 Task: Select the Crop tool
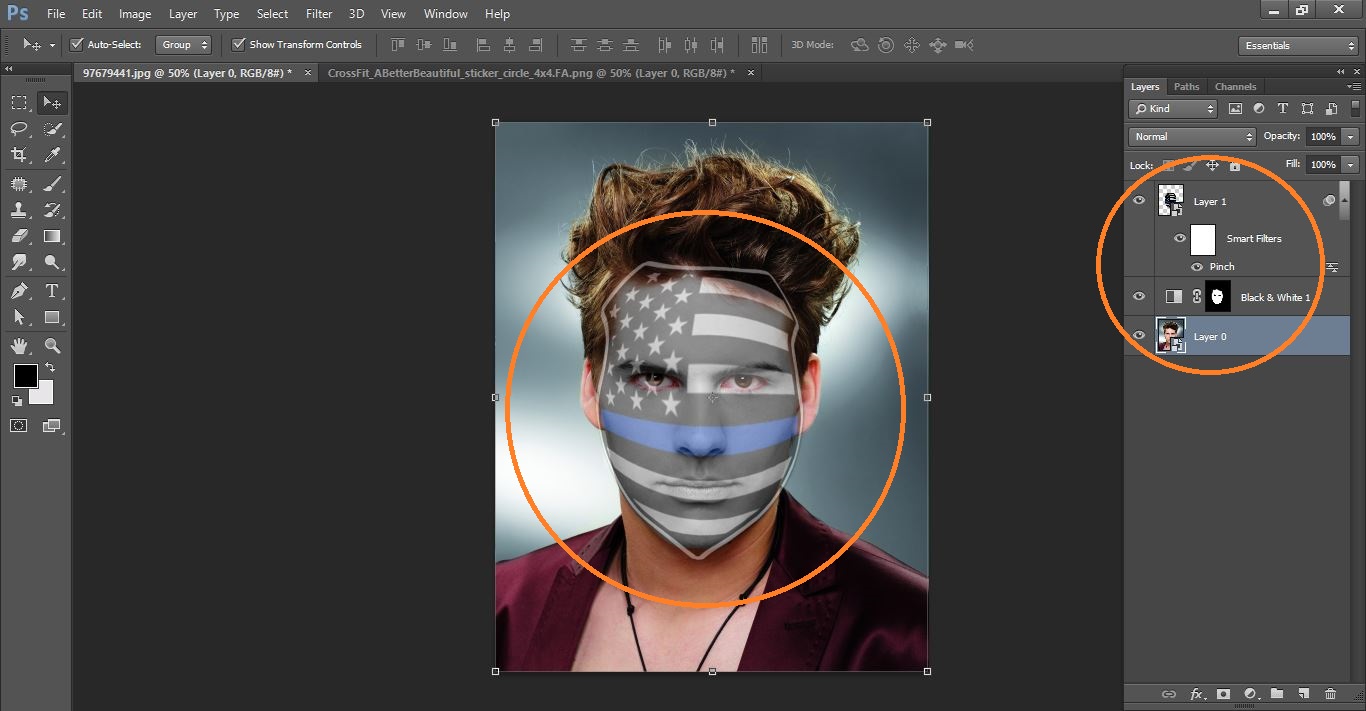[x=18, y=155]
